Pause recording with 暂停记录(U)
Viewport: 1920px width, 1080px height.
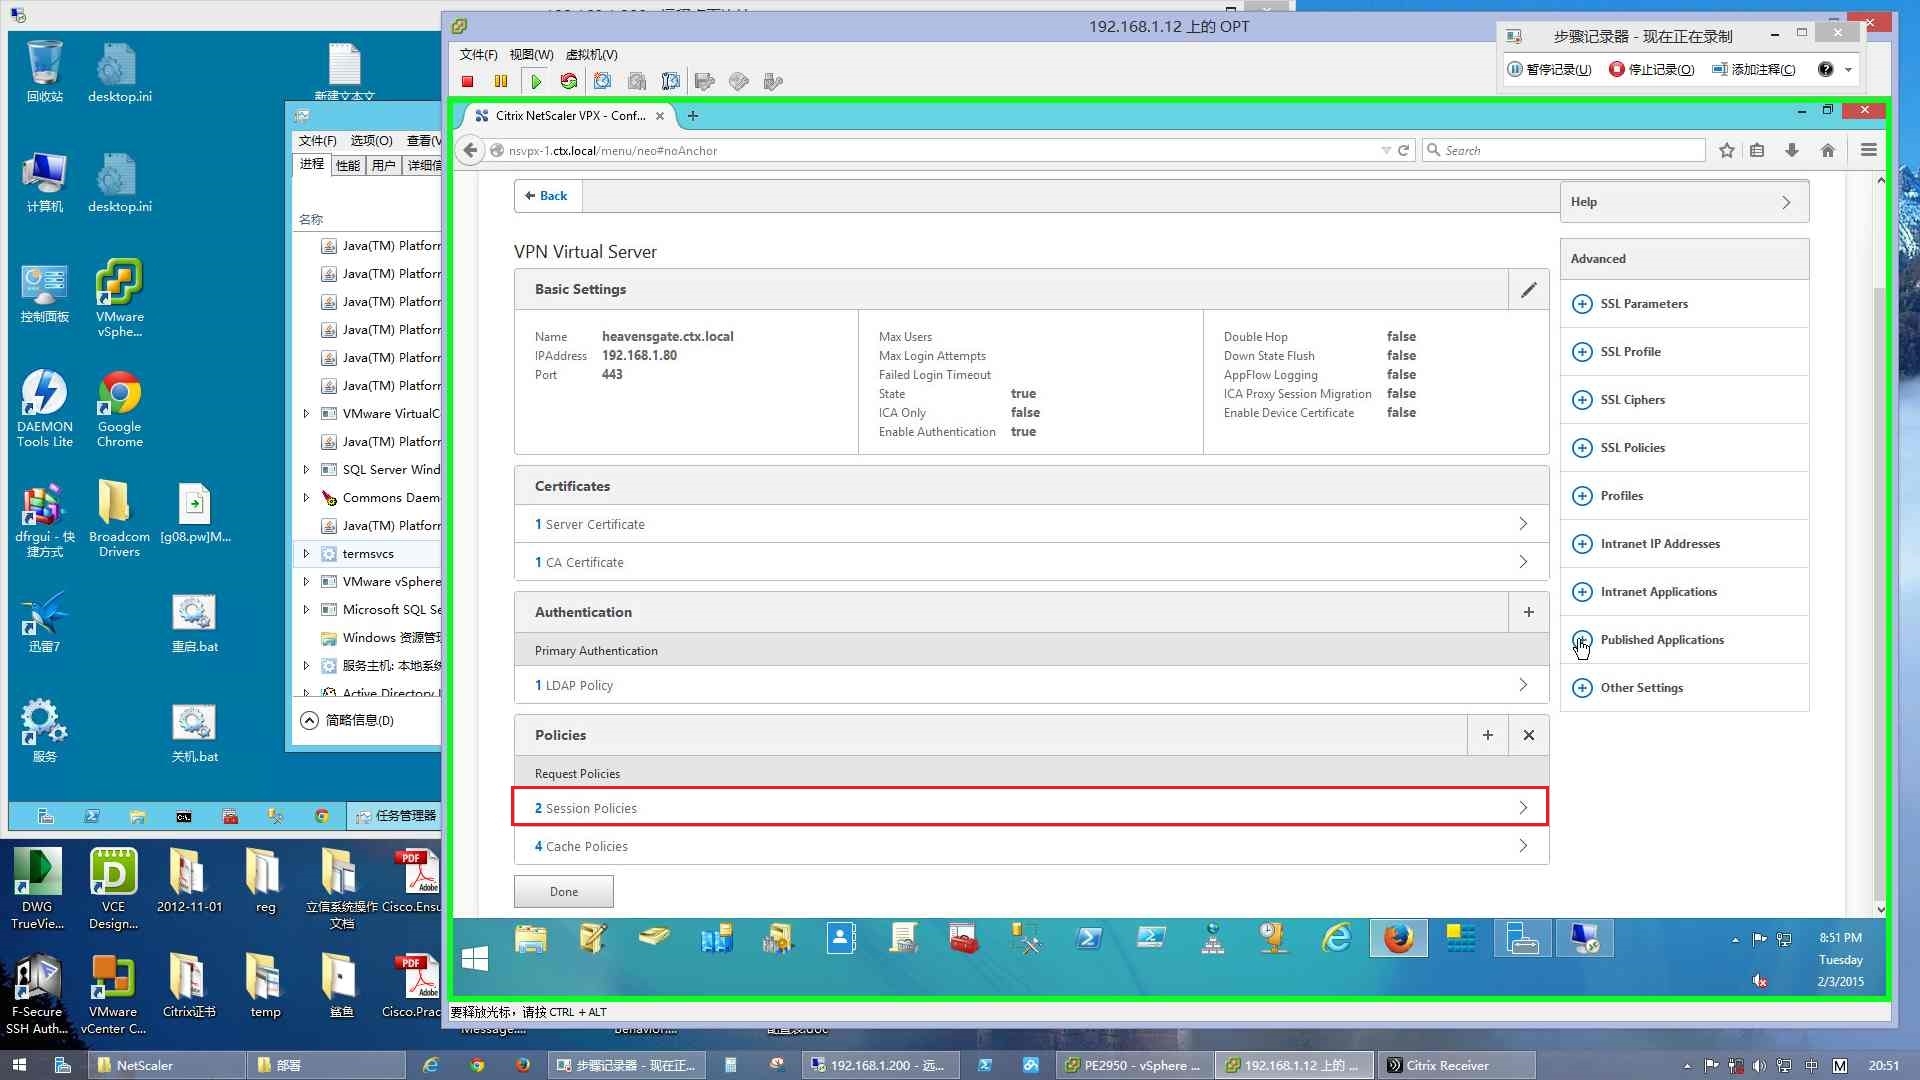[1549, 69]
